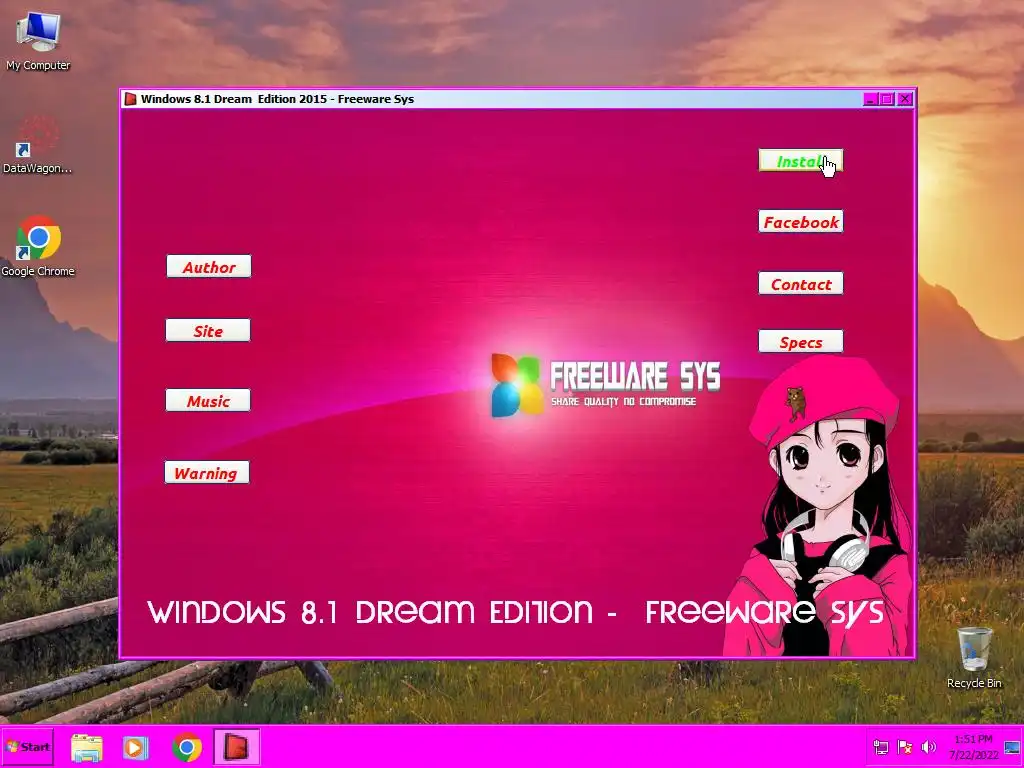Image resolution: width=1024 pixels, height=768 pixels.
Task: Select the red Dream Edition taskbar item
Action: coord(236,746)
